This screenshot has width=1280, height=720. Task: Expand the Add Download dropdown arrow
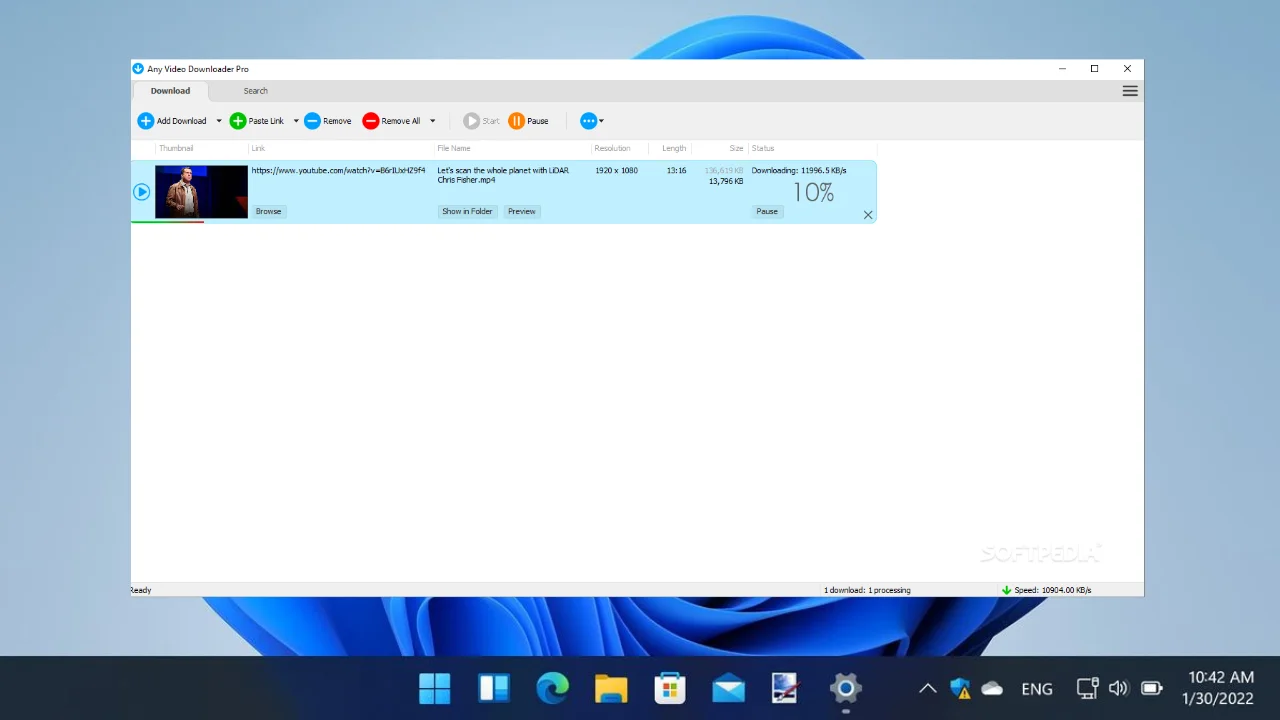click(x=219, y=121)
